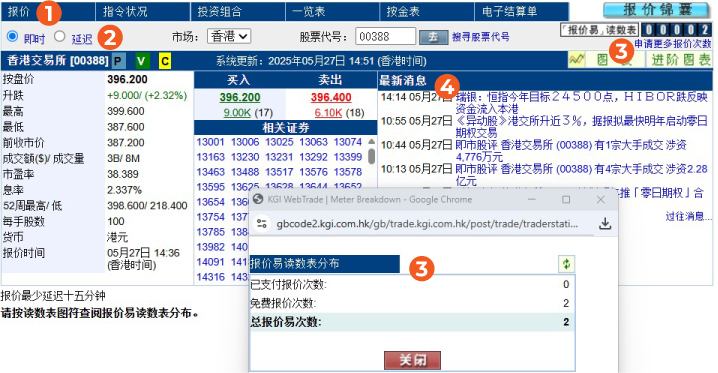Open related security 13163

click(210, 157)
